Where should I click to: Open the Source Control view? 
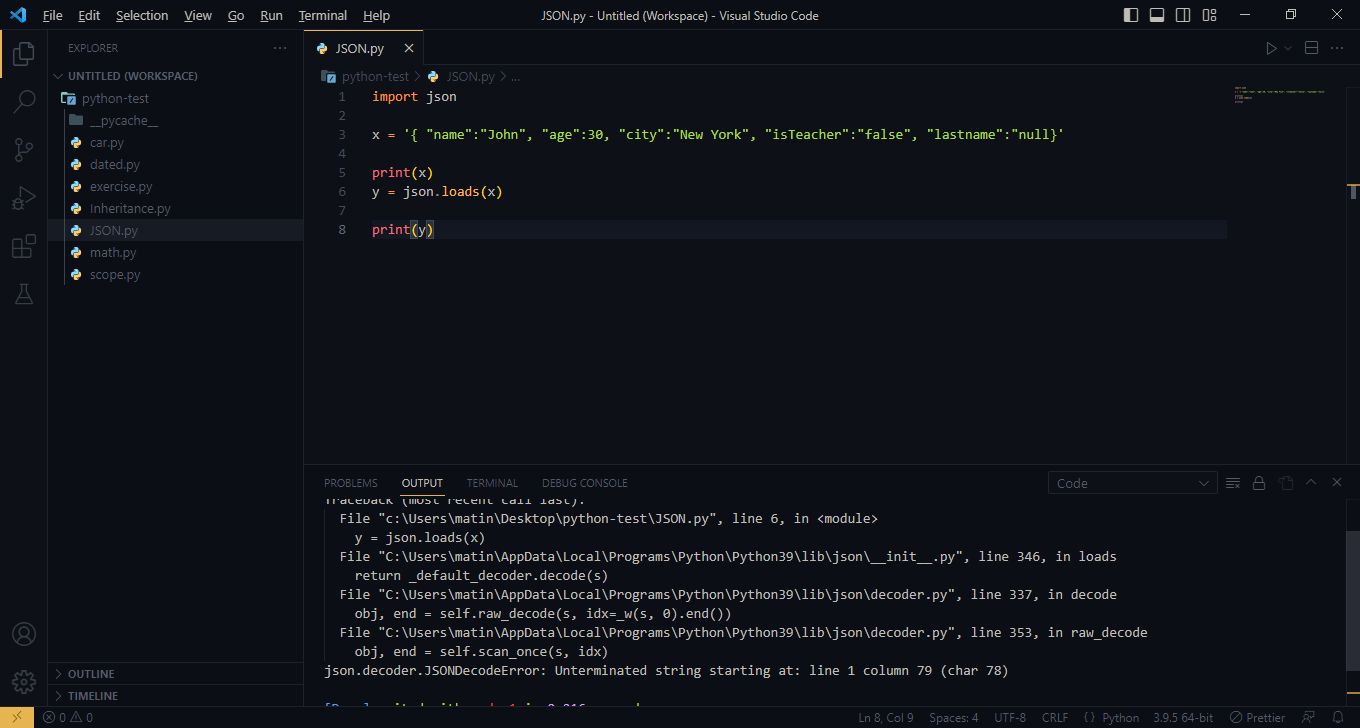tap(24, 150)
